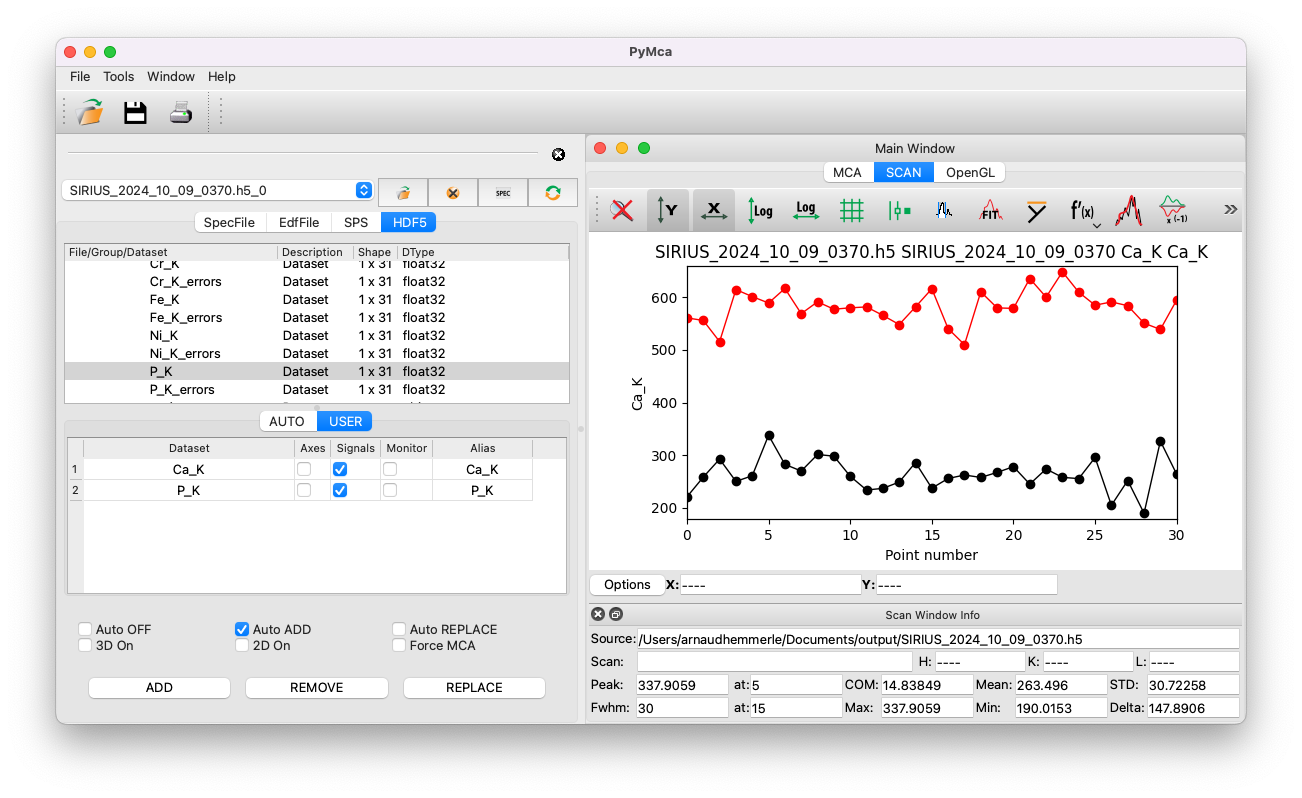Select the P_K dataset row
1302x798 pixels.
pos(317,371)
